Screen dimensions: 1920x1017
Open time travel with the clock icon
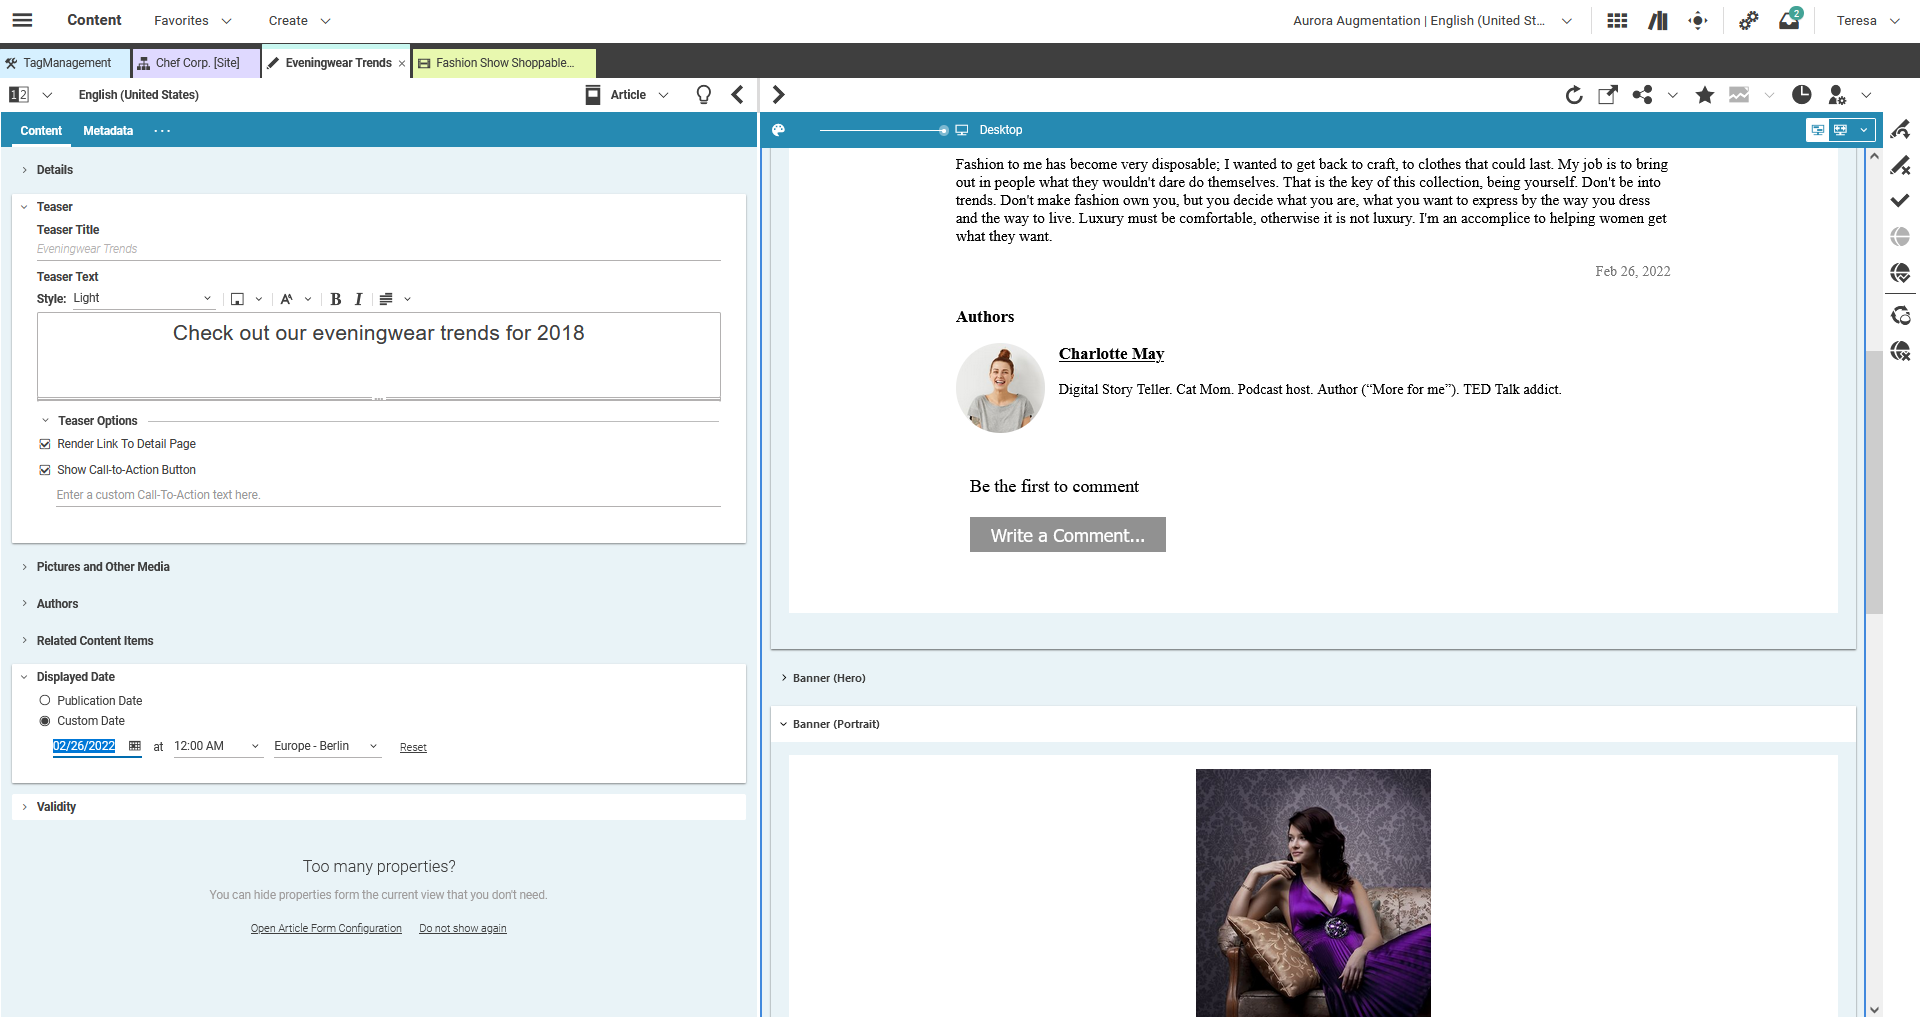point(1802,95)
